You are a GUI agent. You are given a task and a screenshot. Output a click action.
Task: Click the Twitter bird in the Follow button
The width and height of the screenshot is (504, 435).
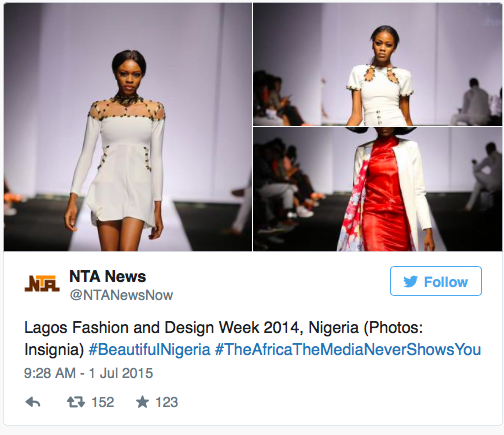pyautogui.click(x=410, y=282)
